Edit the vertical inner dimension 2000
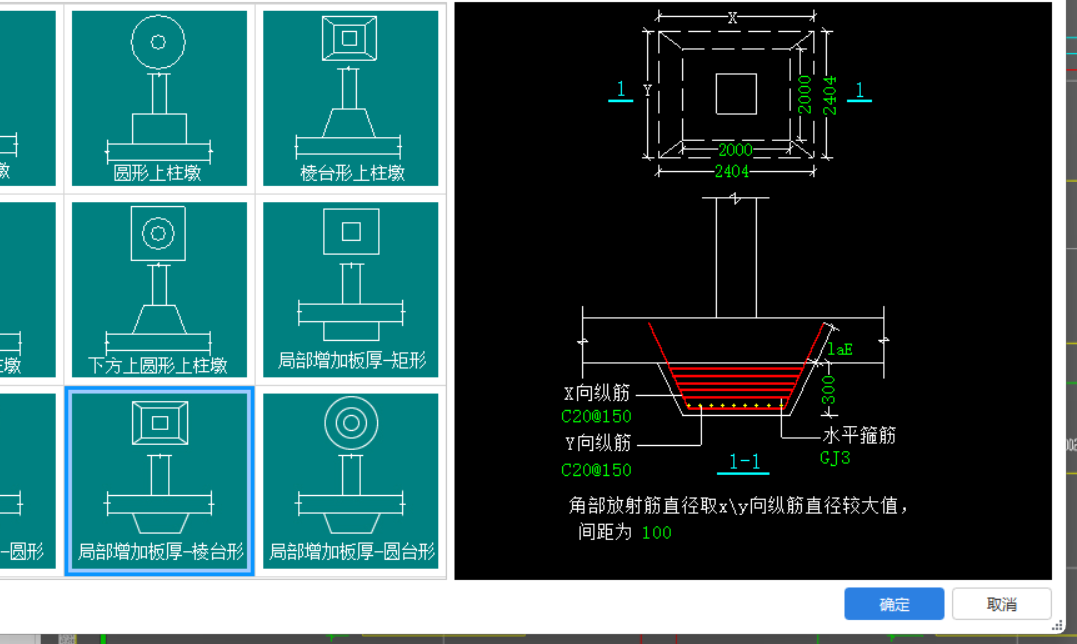 point(804,94)
